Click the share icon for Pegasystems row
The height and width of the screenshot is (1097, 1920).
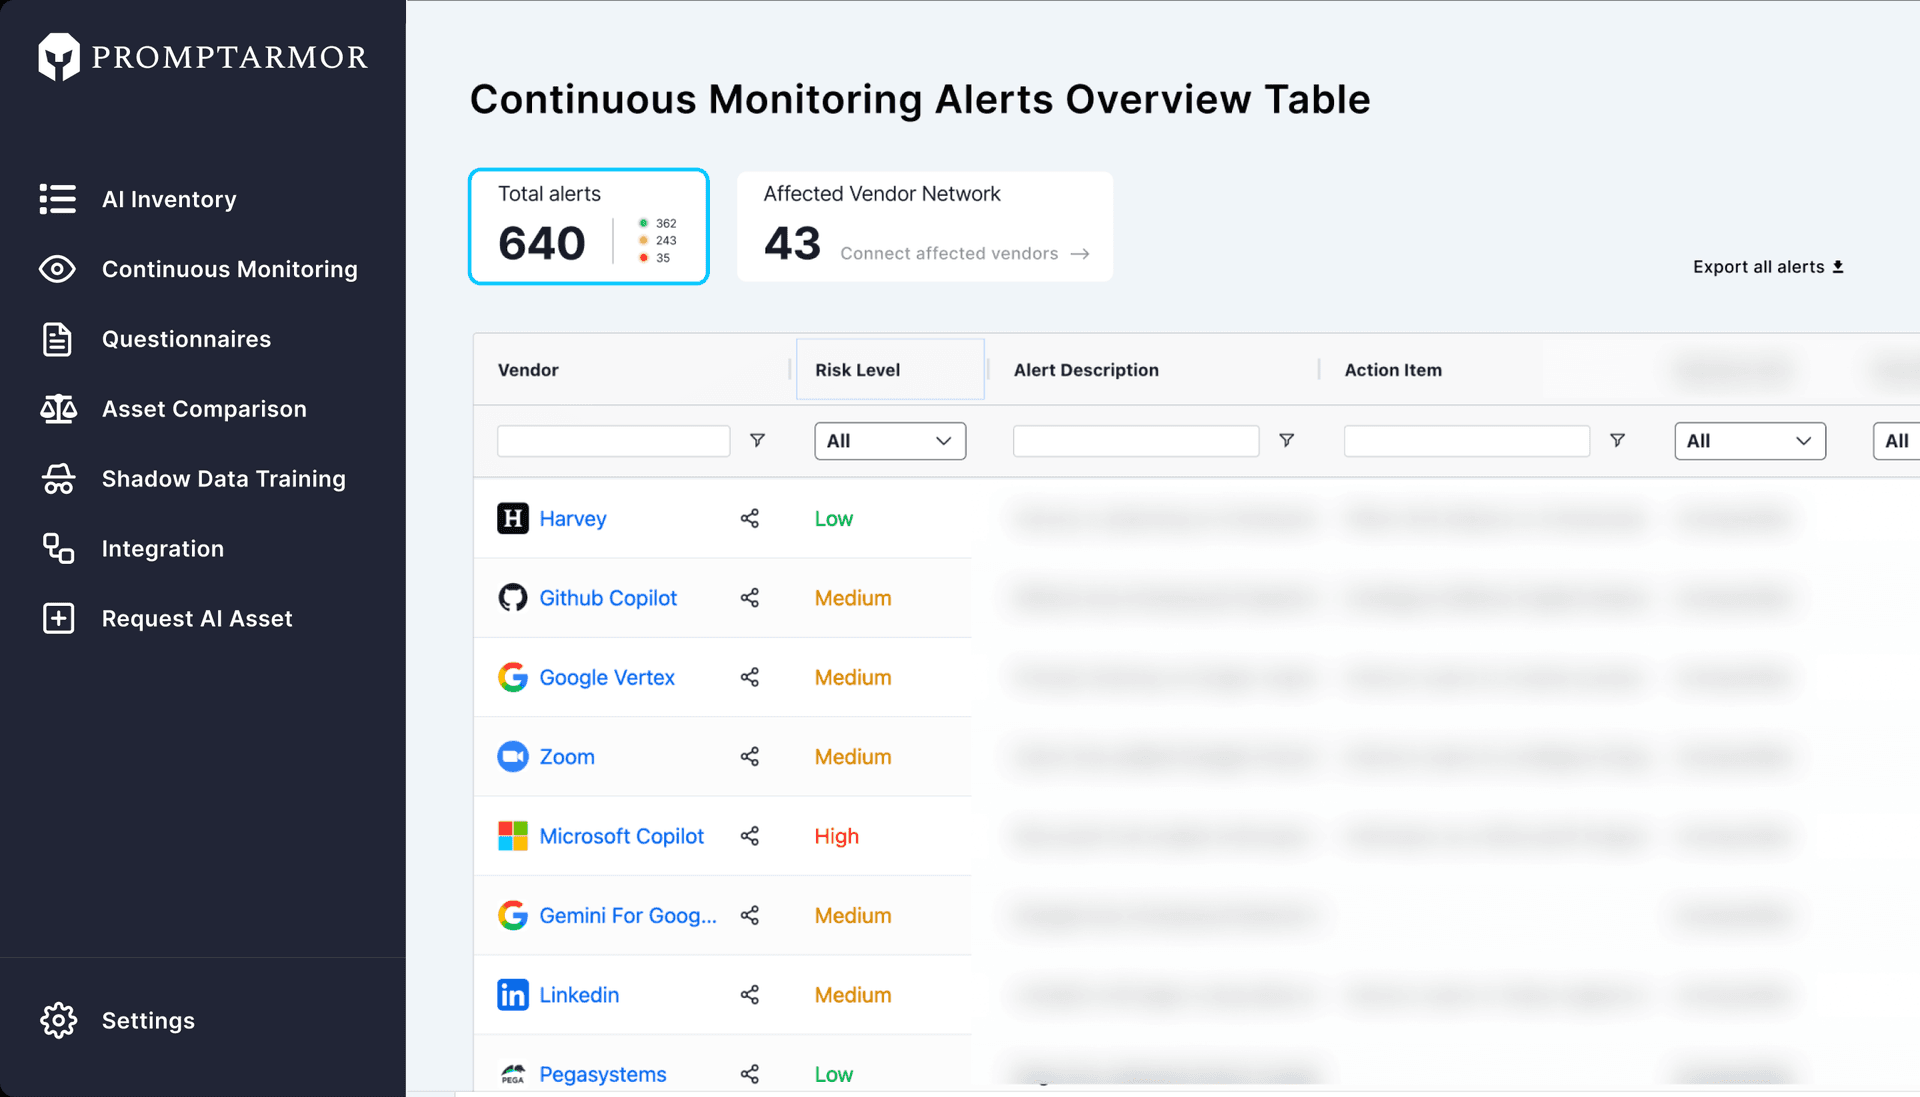(x=750, y=1074)
